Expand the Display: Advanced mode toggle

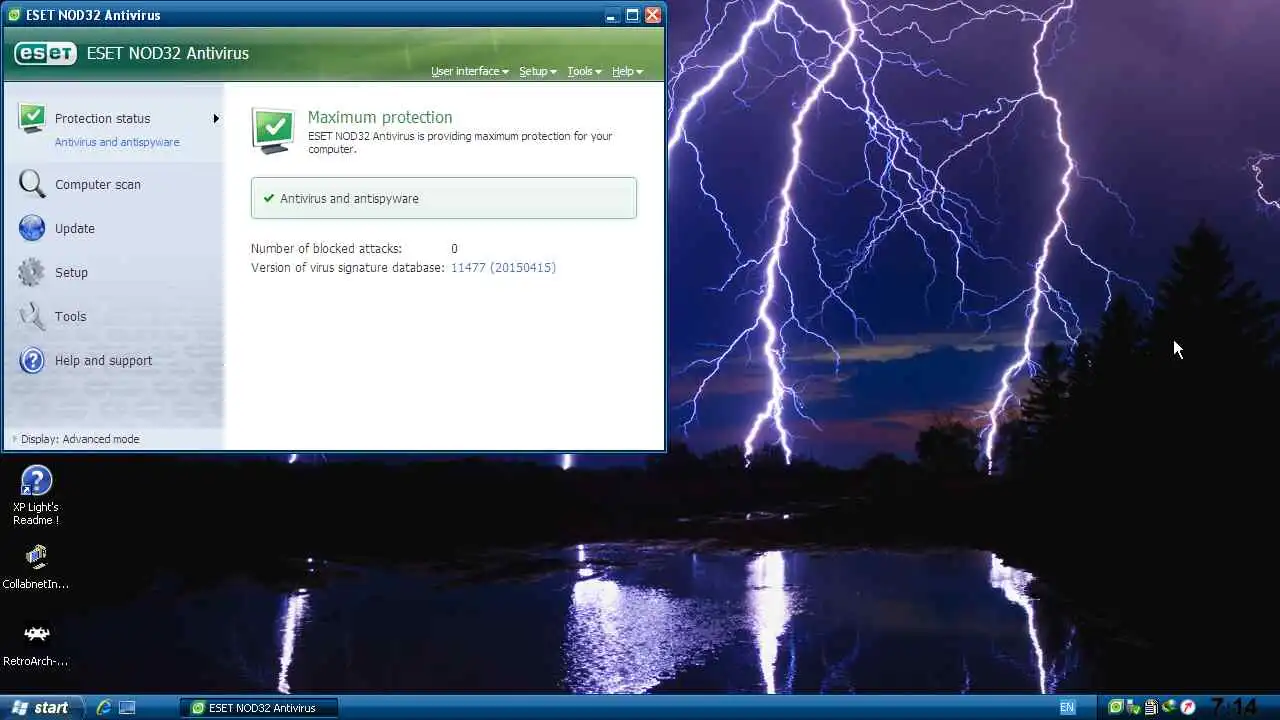pos(76,439)
